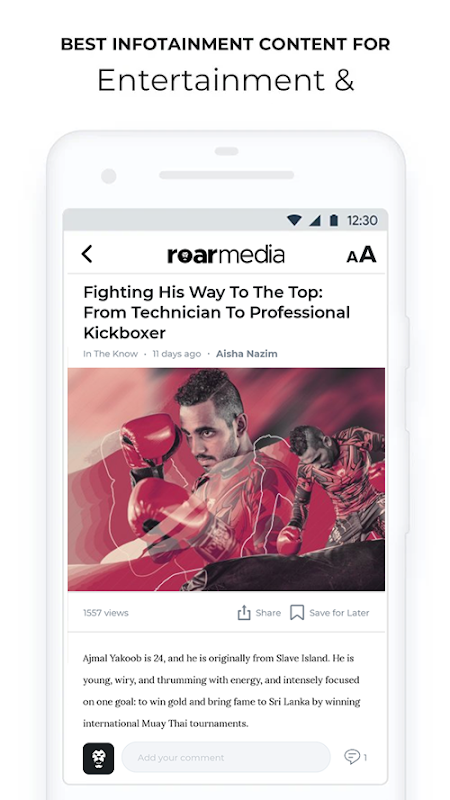This screenshot has width=450, height=800.
Task: Click the bookmark Save for Later icon
Action: coord(297,613)
